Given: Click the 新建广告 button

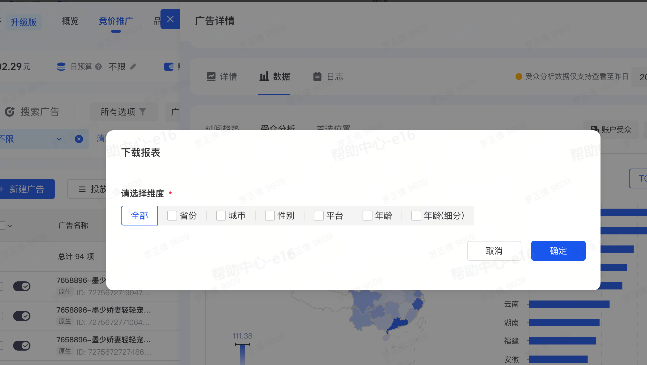Looking at the screenshot, I should [x=26, y=189].
